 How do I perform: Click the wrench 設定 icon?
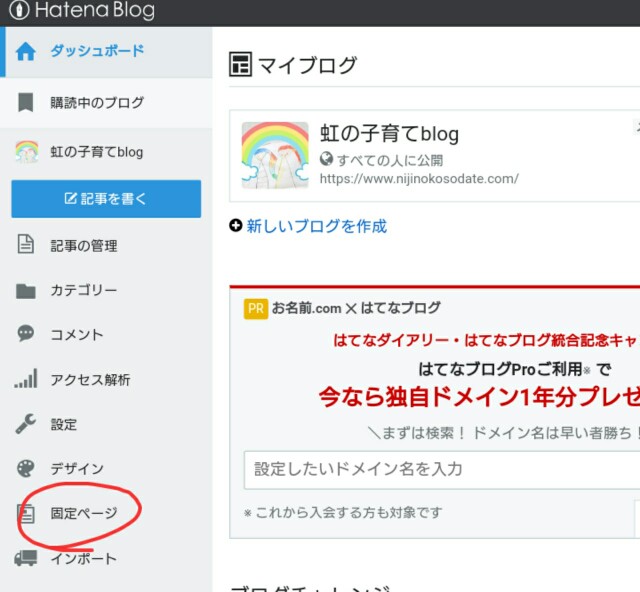(x=25, y=423)
